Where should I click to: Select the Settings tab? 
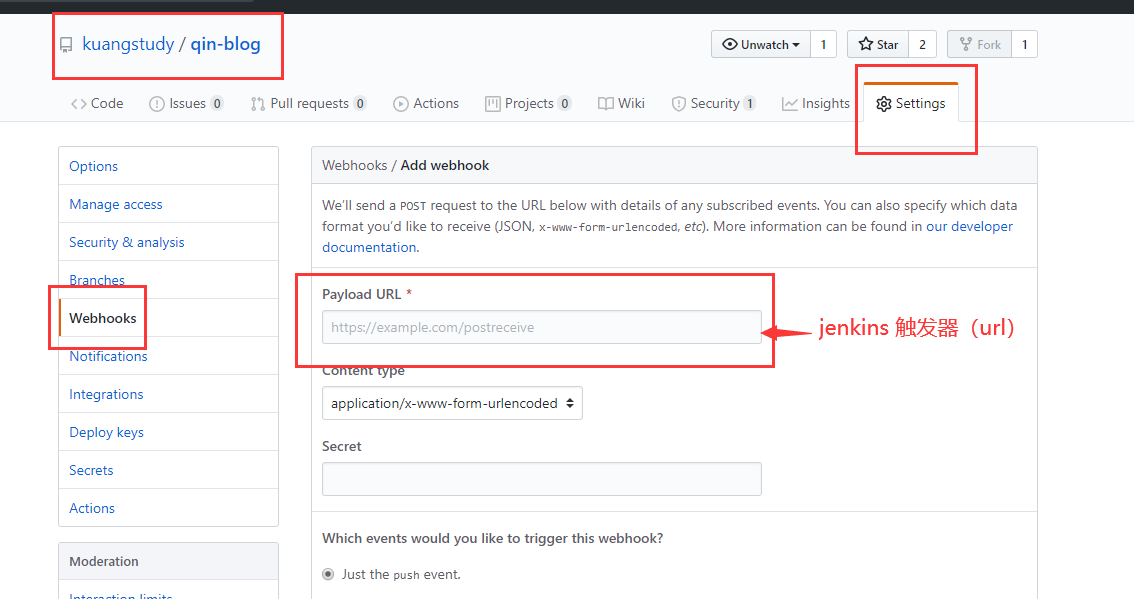[x=911, y=103]
